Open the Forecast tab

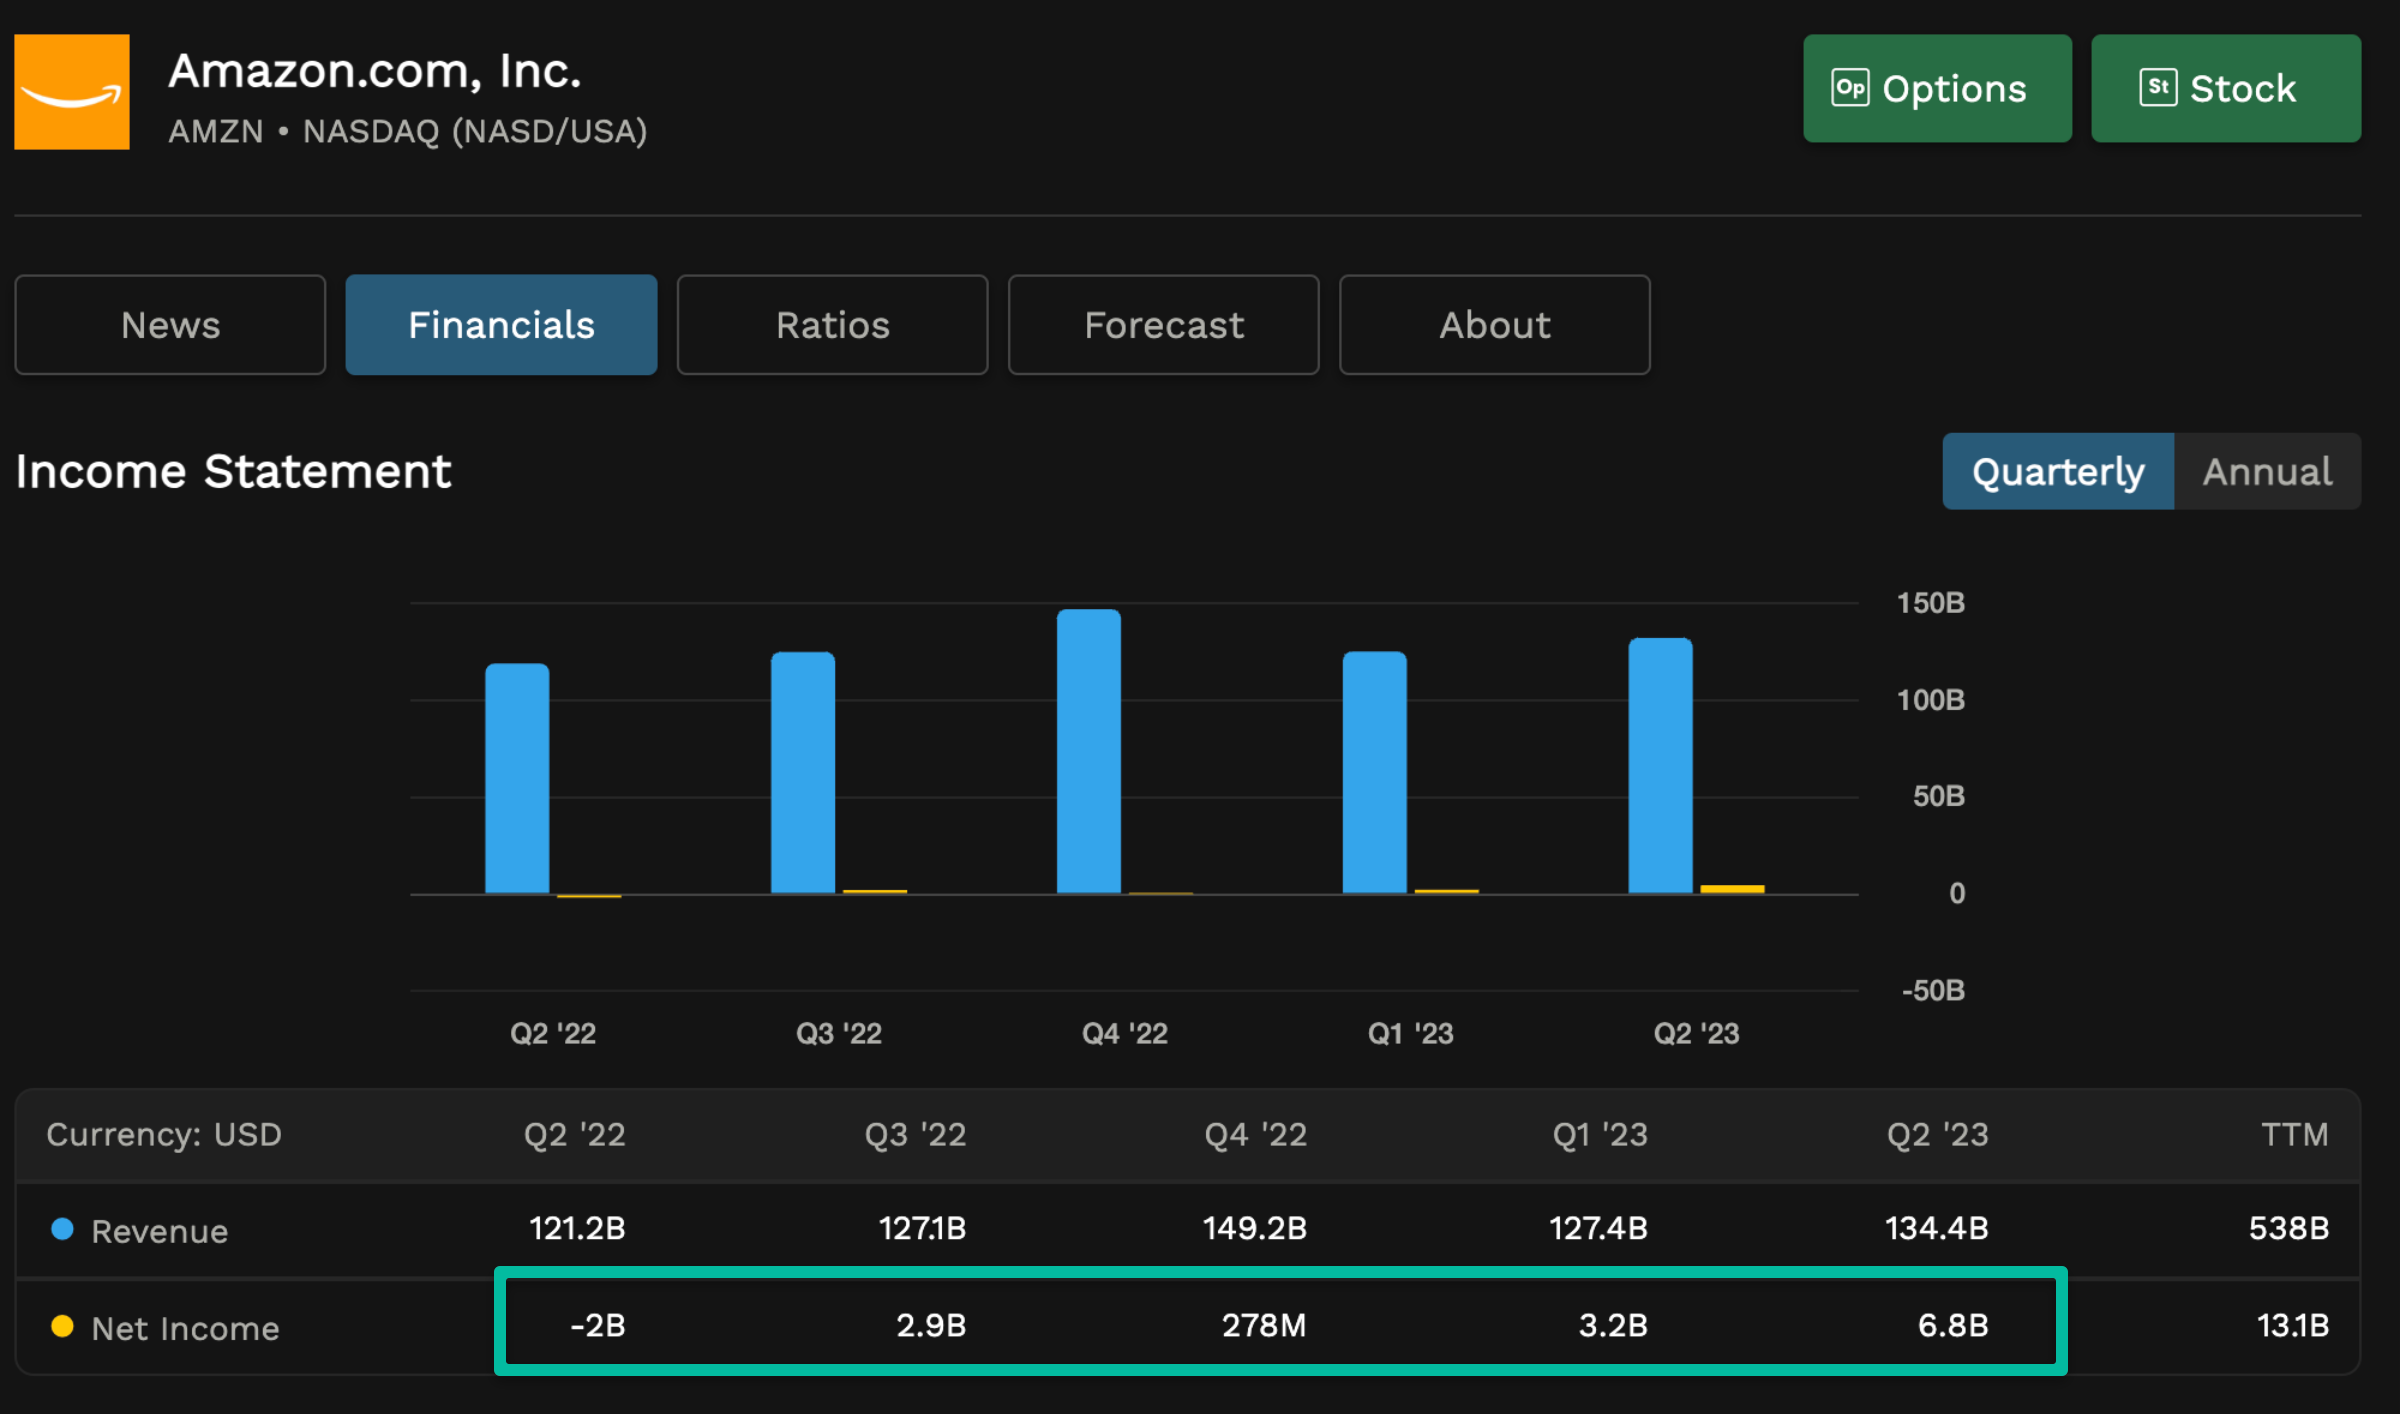[1163, 324]
